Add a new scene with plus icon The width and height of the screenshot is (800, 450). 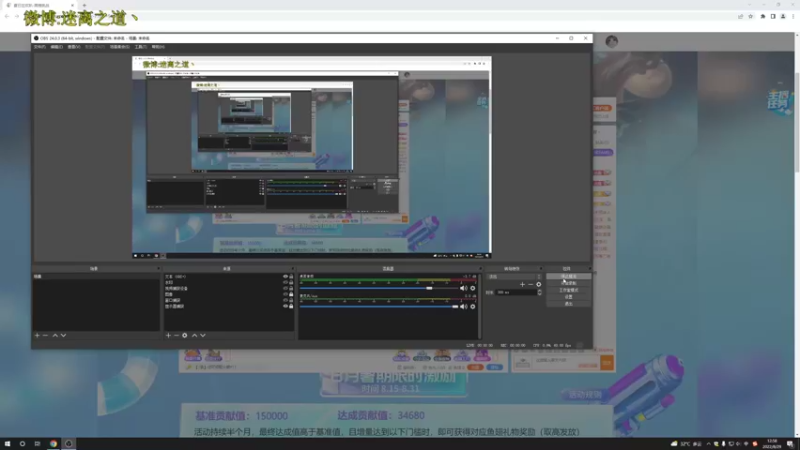point(37,335)
